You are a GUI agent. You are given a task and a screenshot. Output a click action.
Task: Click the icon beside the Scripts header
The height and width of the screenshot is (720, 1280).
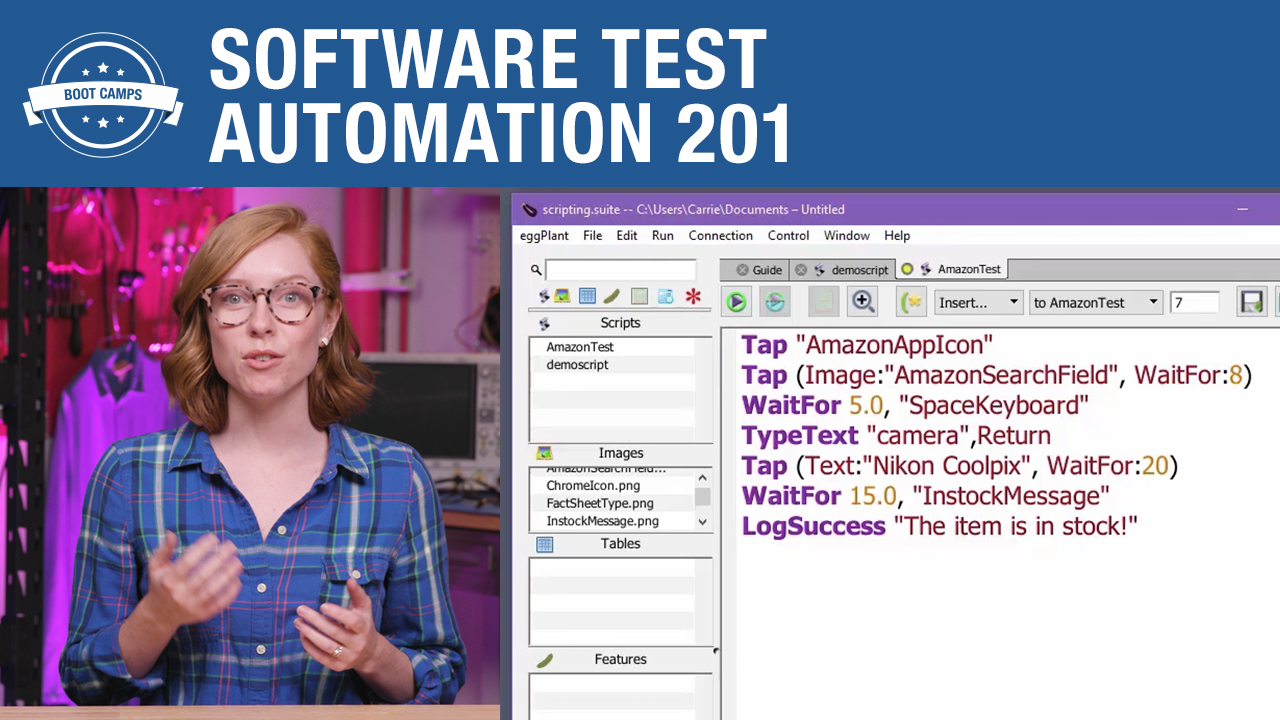[544, 323]
